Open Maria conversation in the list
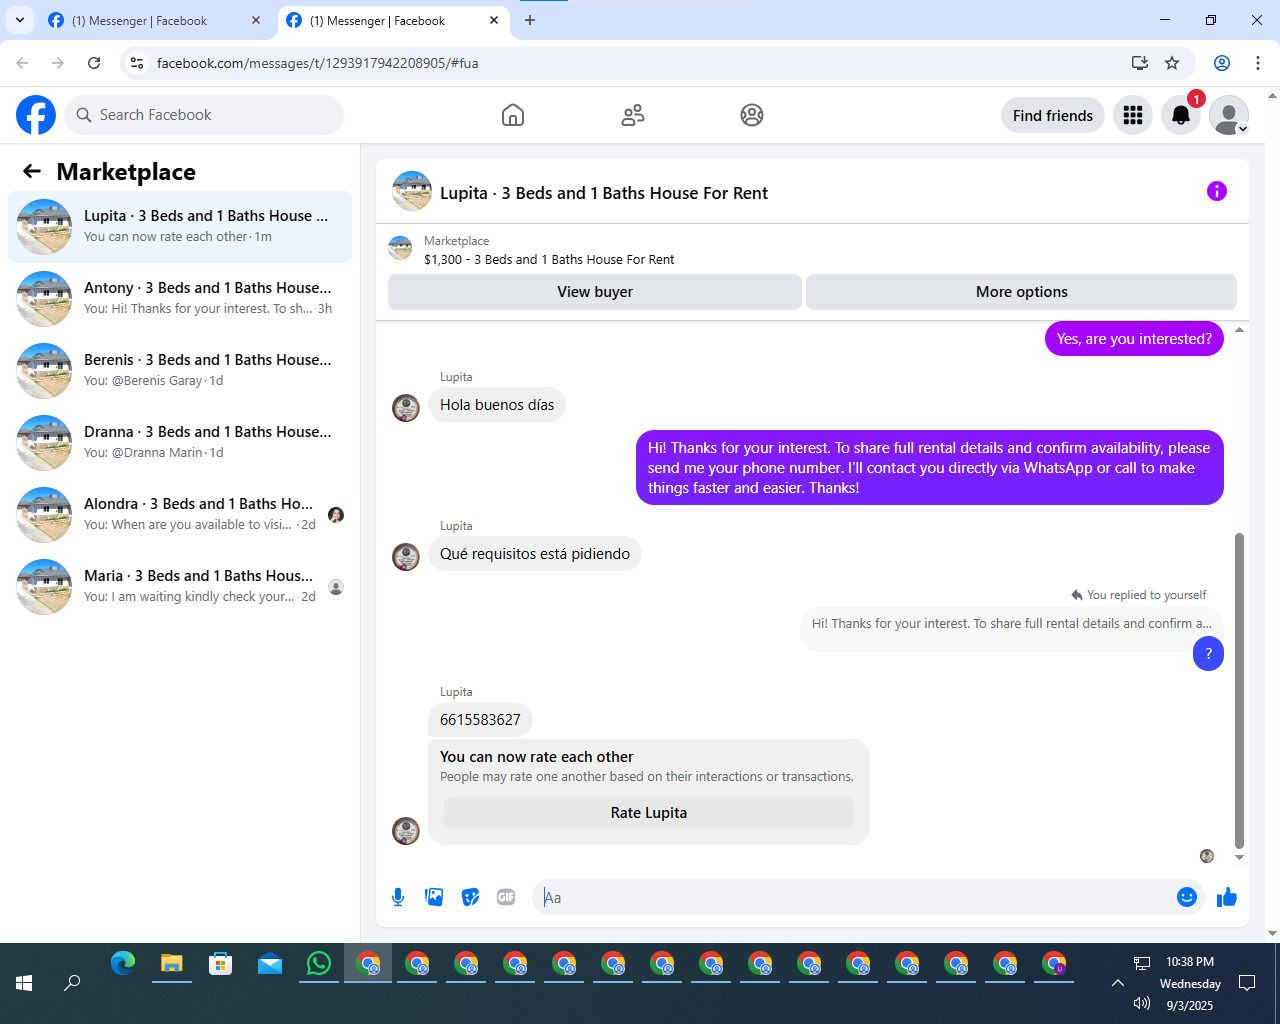Image resolution: width=1280 pixels, height=1024 pixels. [180, 587]
